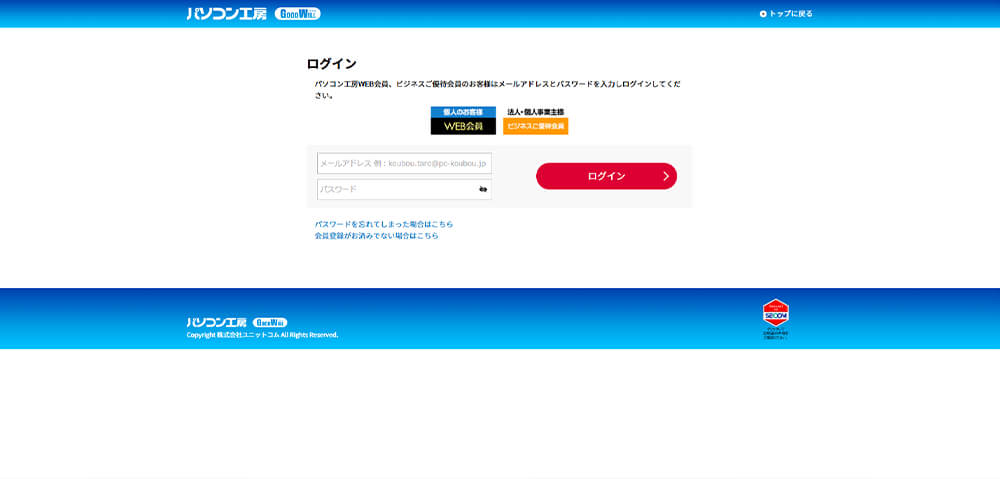Click the footer パソコン工房 logo
Image resolution: width=1000 pixels, height=479 pixels.
point(216,322)
